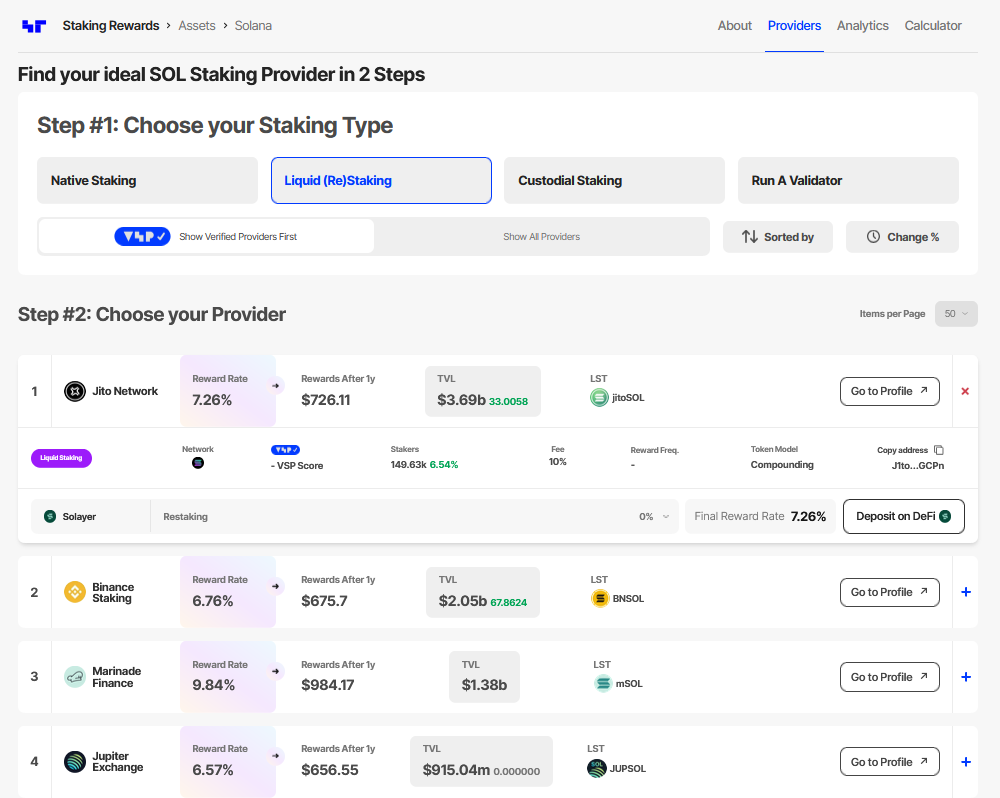Viewport: 1000px width, 798px height.
Task: Choose Liquid (Re)Staking type
Action: coord(381,181)
